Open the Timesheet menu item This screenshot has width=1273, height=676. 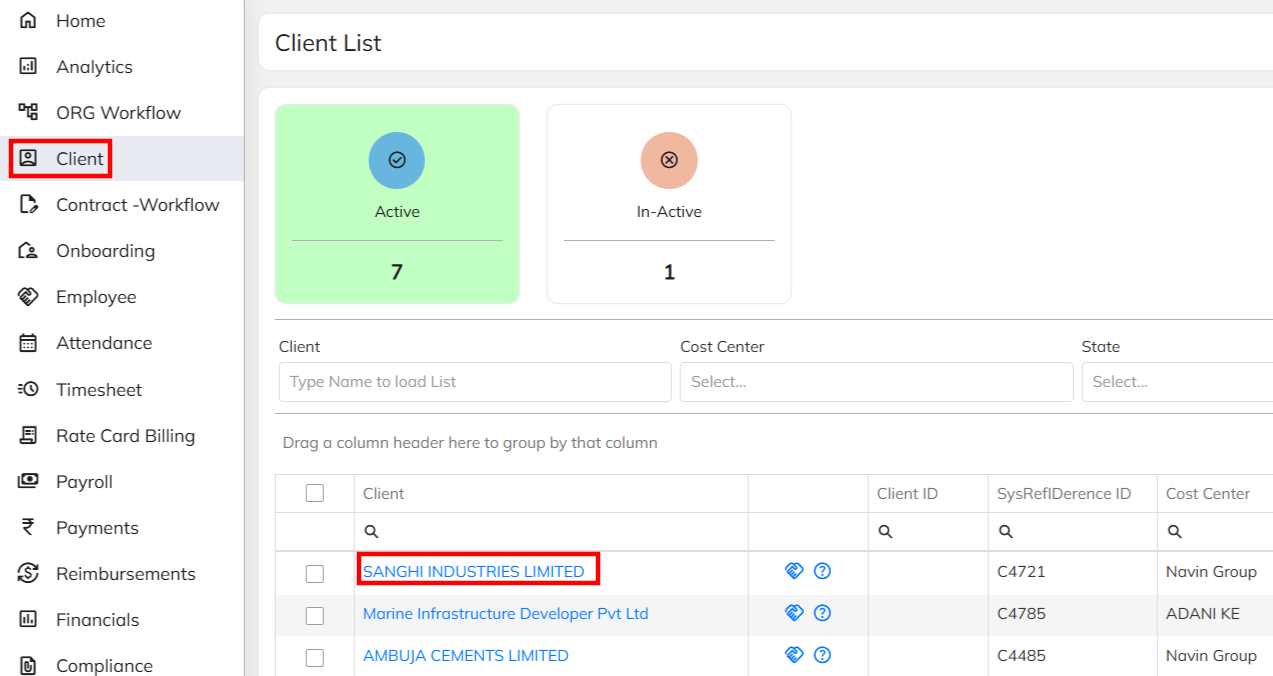click(99, 389)
